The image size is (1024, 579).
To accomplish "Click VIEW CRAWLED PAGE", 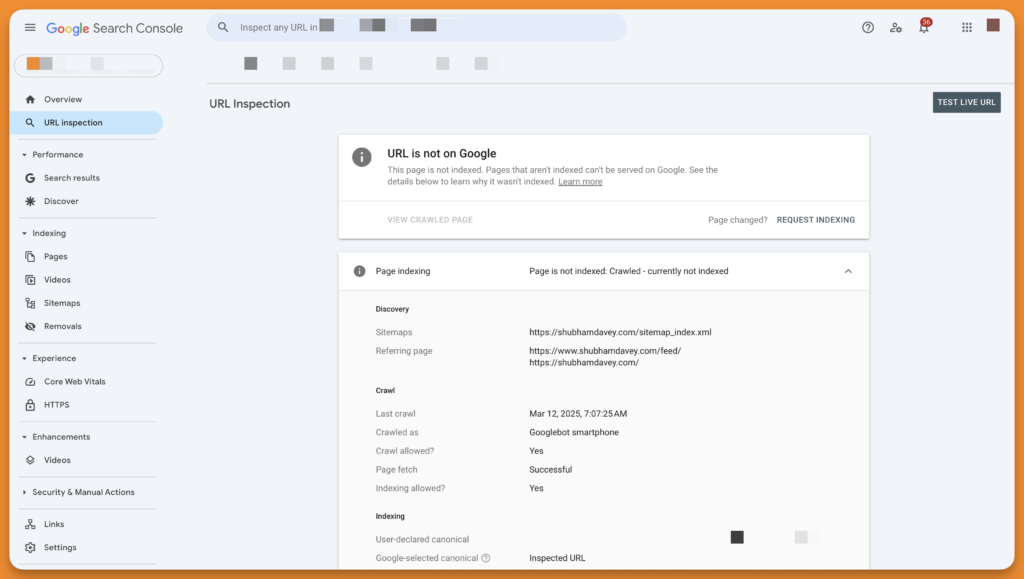I will coord(430,220).
